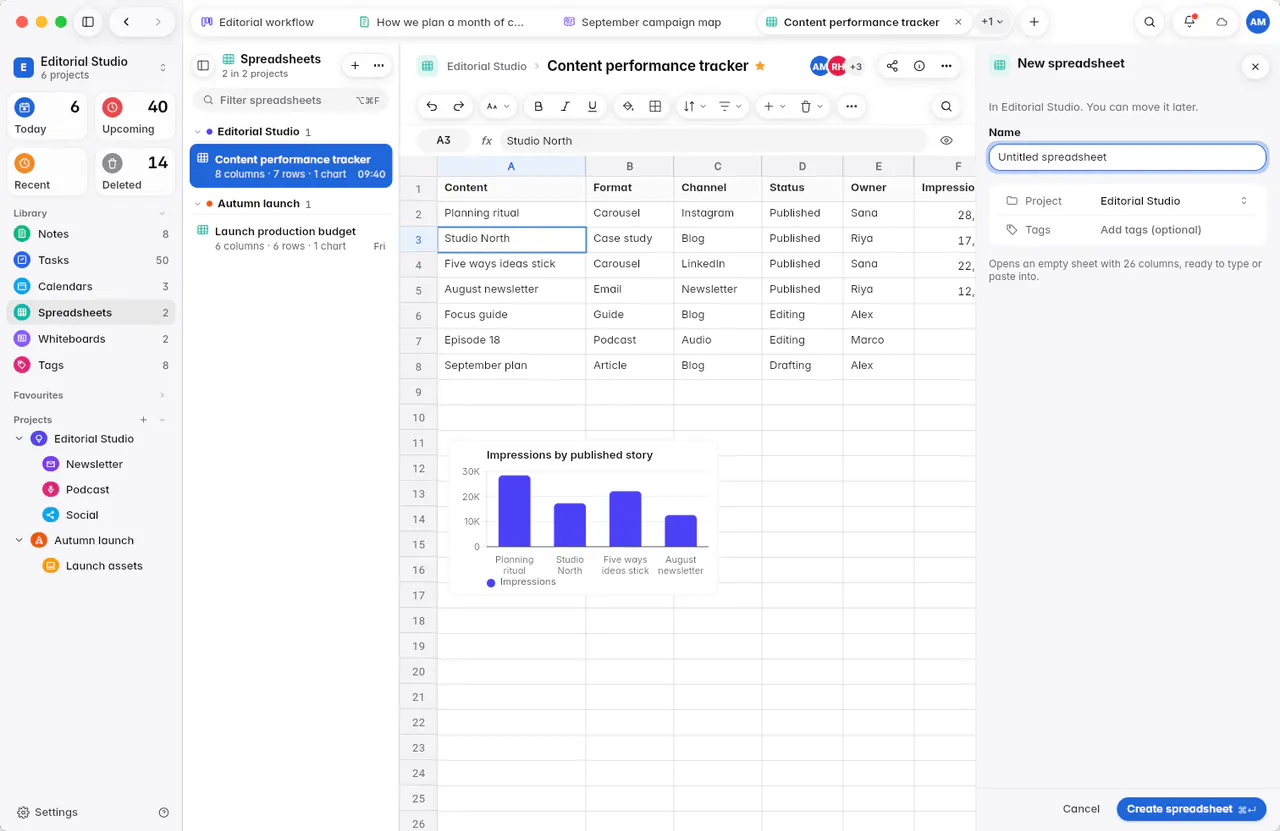The width and height of the screenshot is (1280, 831).
Task: Open the Today smart list card
Action: point(49,115)
